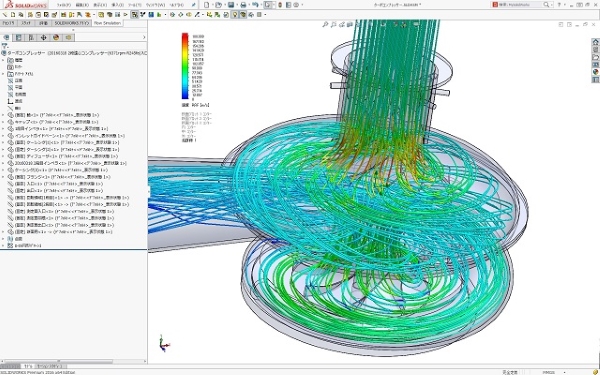
Task: Open the DisplayManager colored sphere tab
Action: (x=56, y=38)
